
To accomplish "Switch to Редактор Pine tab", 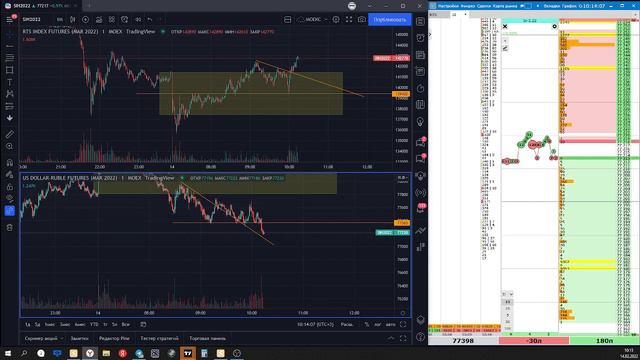I will [114, 338].
